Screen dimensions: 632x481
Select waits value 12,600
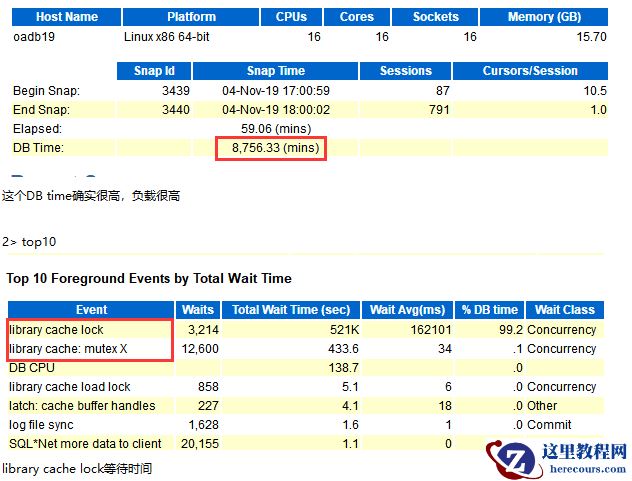coord(200,349)
